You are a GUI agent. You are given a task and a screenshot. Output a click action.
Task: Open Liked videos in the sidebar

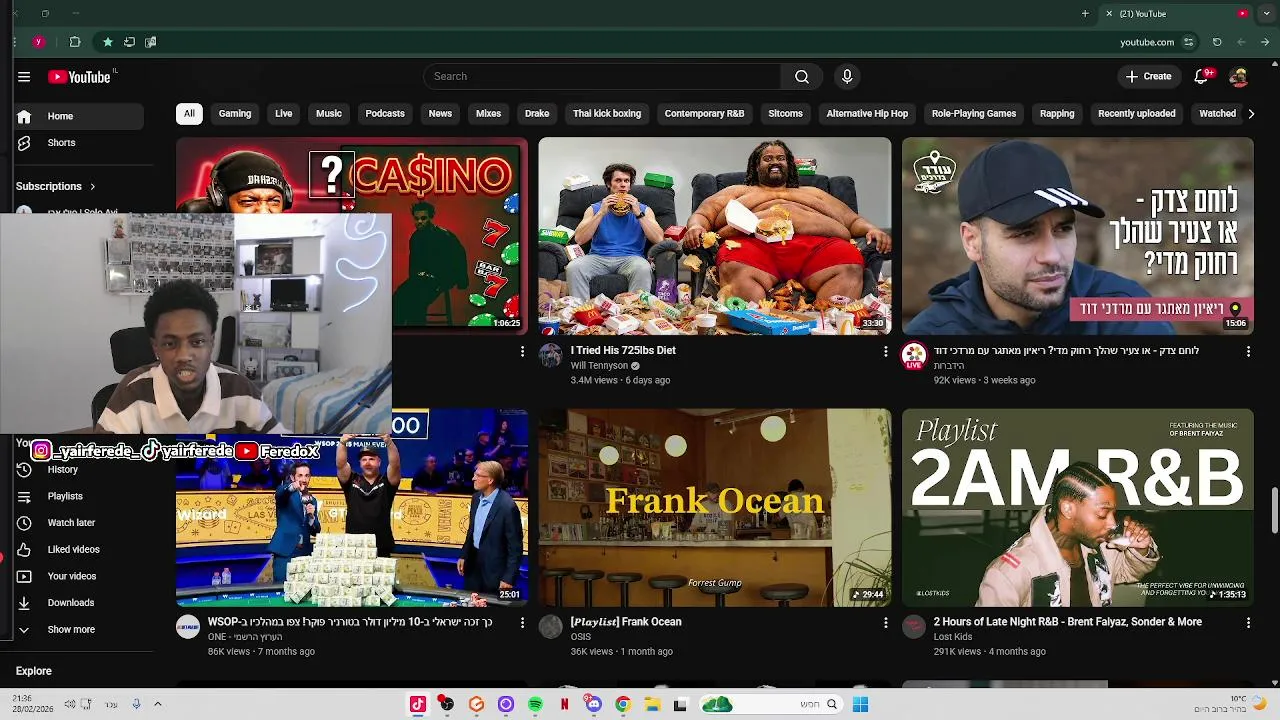(x=78, y=549)
